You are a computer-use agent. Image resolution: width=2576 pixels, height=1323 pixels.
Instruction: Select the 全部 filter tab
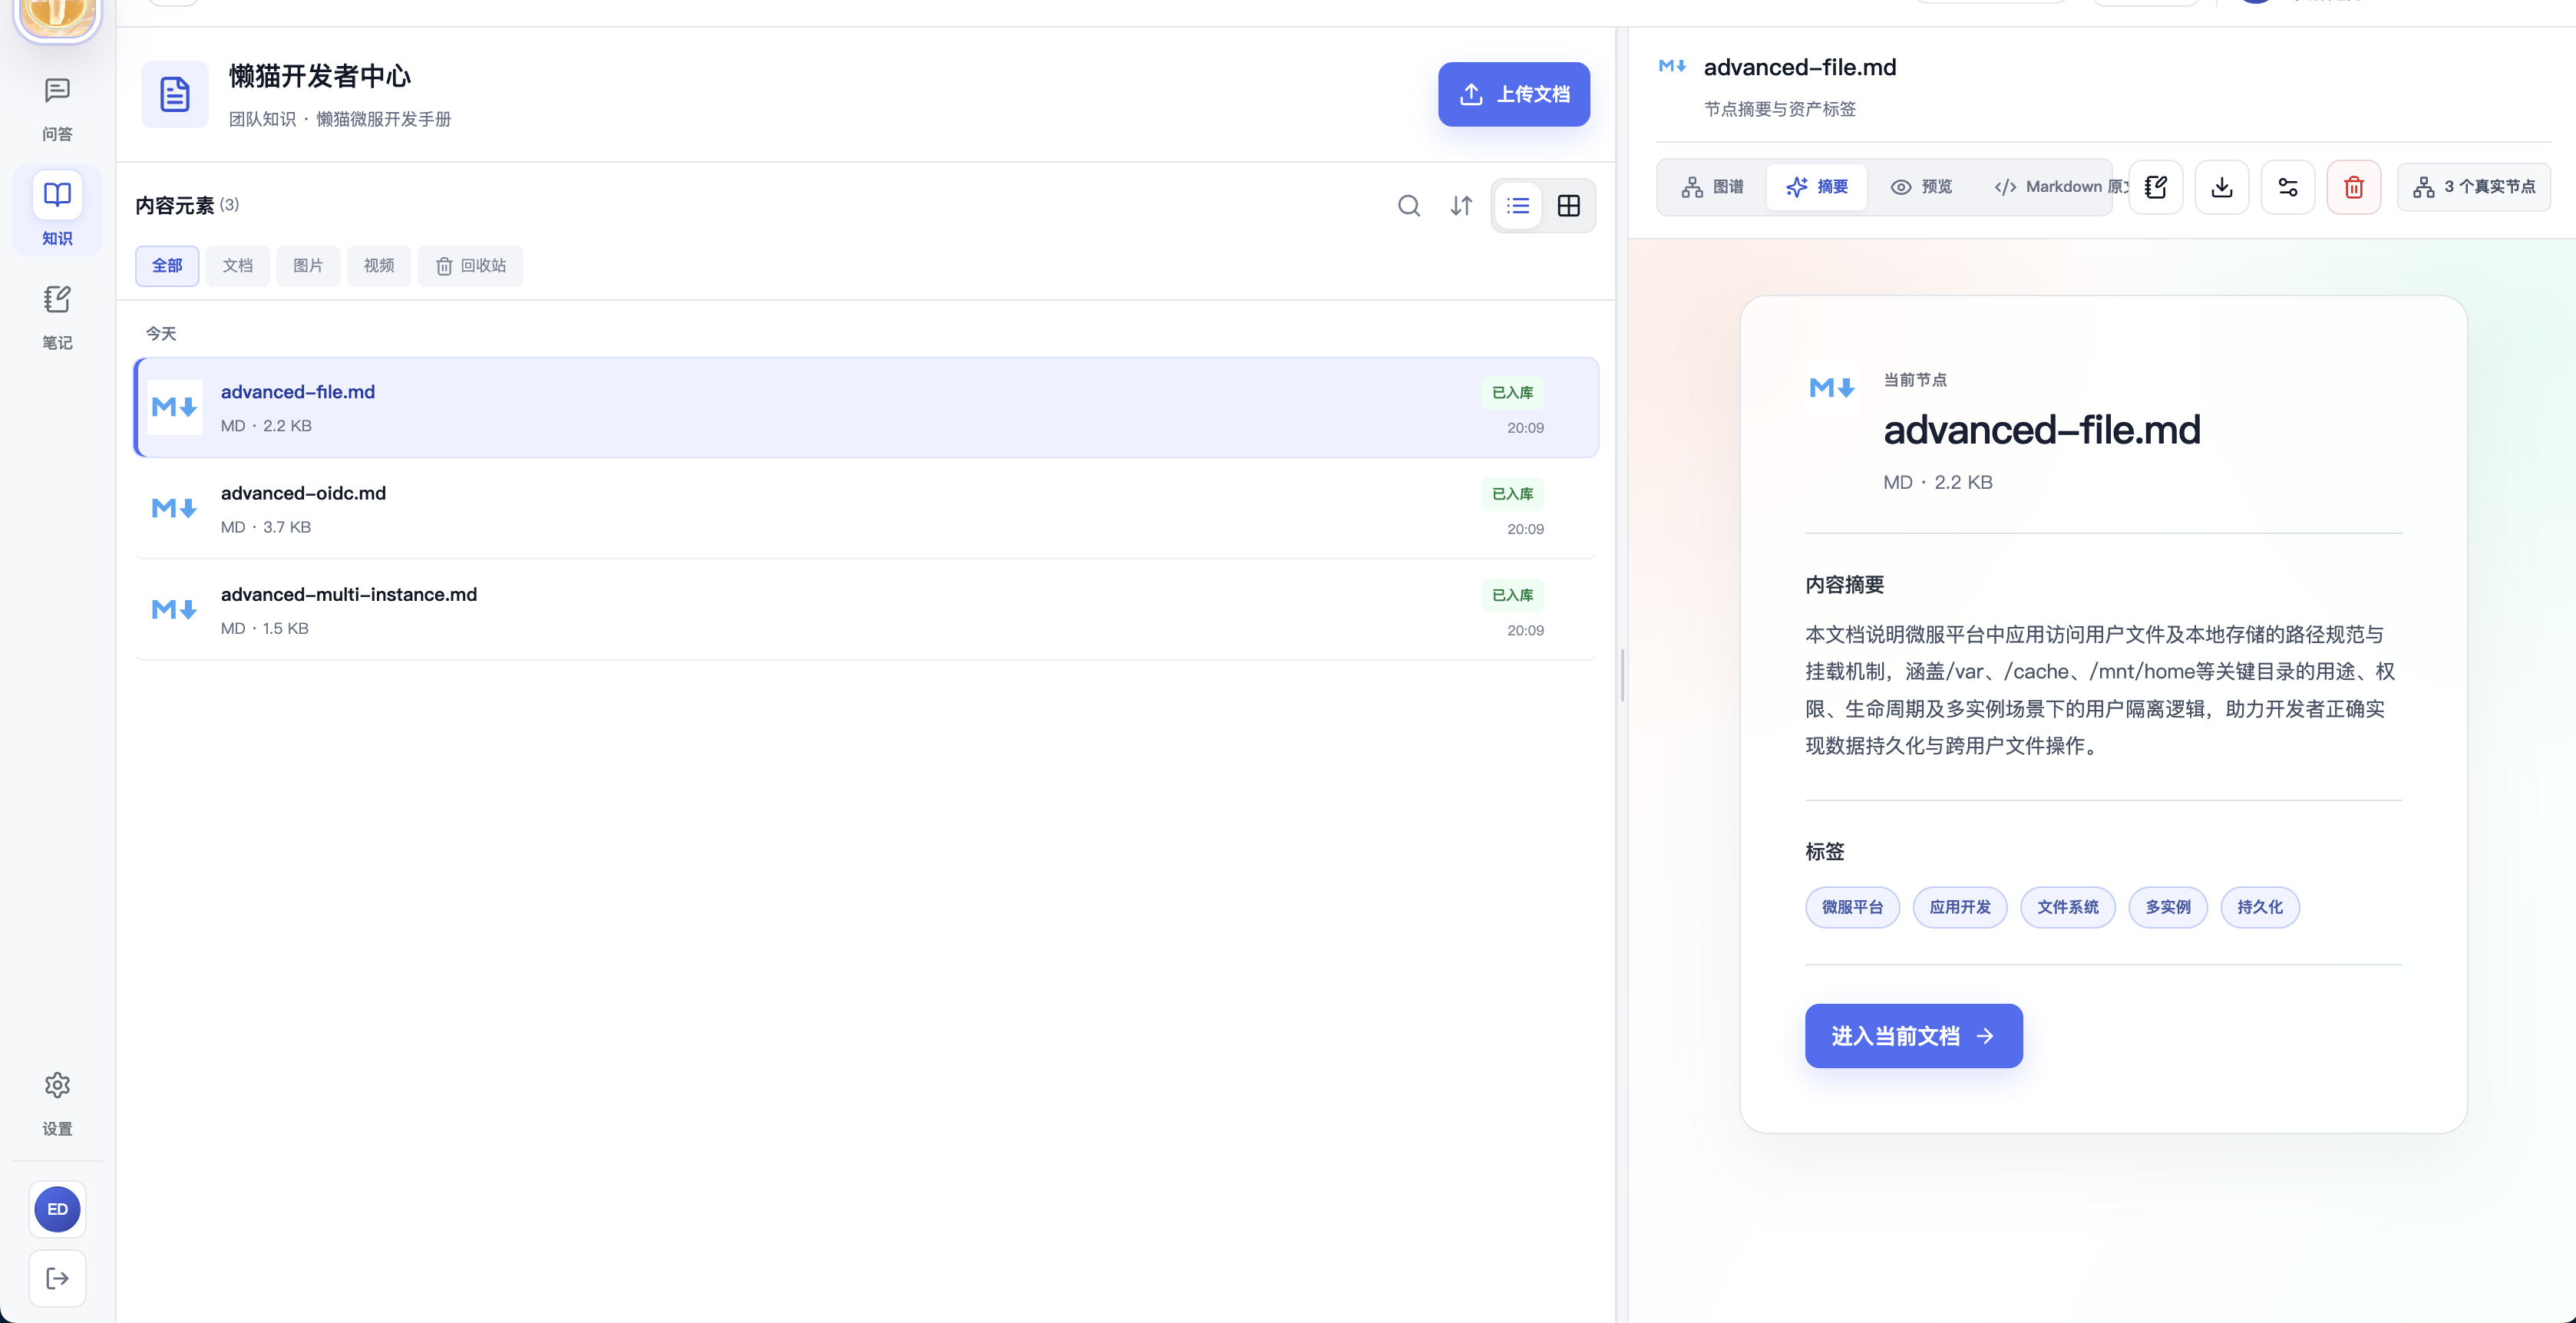pyautogui.click(x=167, y=266)
